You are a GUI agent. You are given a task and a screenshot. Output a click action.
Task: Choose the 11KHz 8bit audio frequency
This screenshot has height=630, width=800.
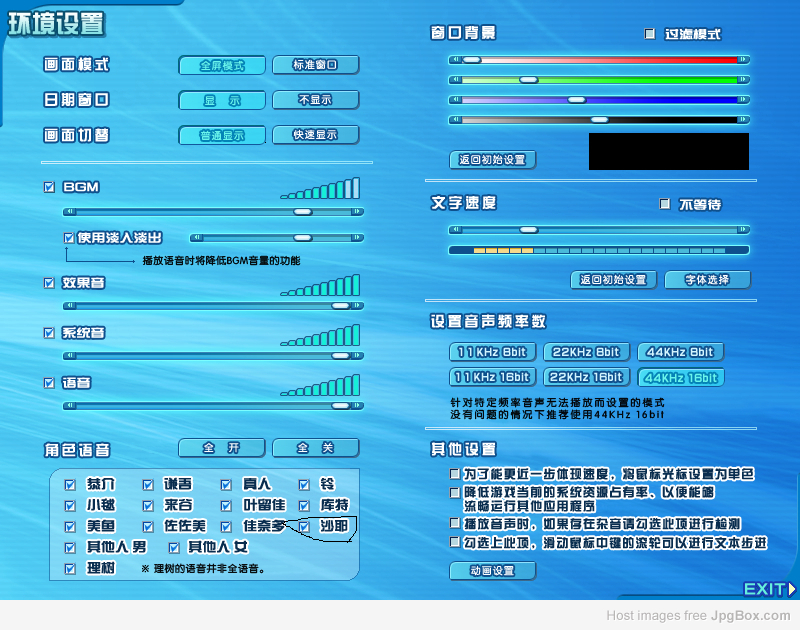493,352
